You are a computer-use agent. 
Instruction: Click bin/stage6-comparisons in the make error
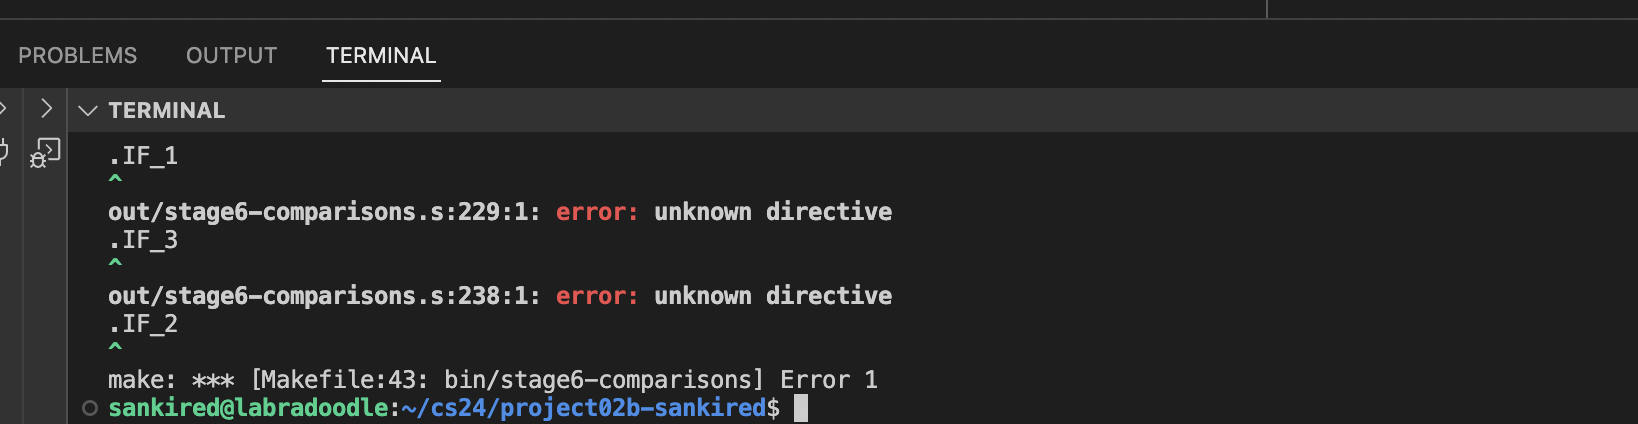(597, 380)
